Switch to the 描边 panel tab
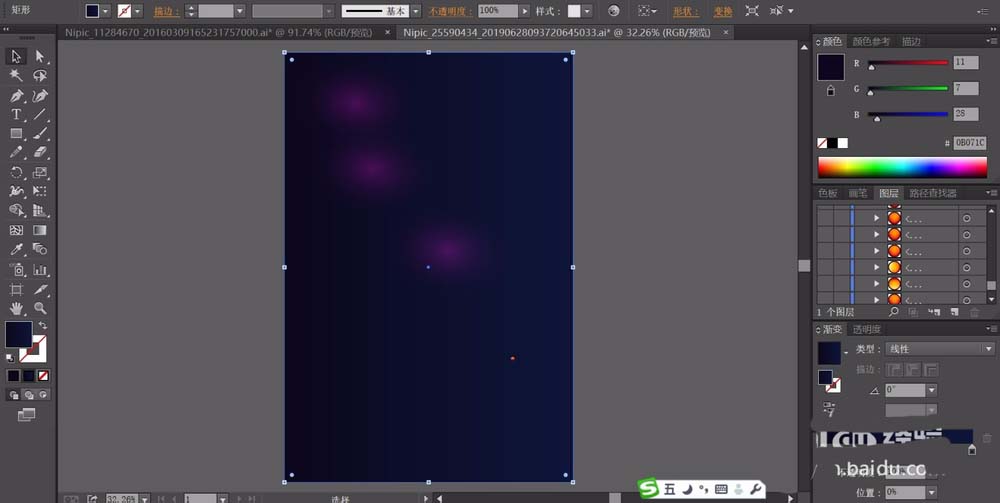This screenshot has height=503, width=1000. click(x=911, y=41)
